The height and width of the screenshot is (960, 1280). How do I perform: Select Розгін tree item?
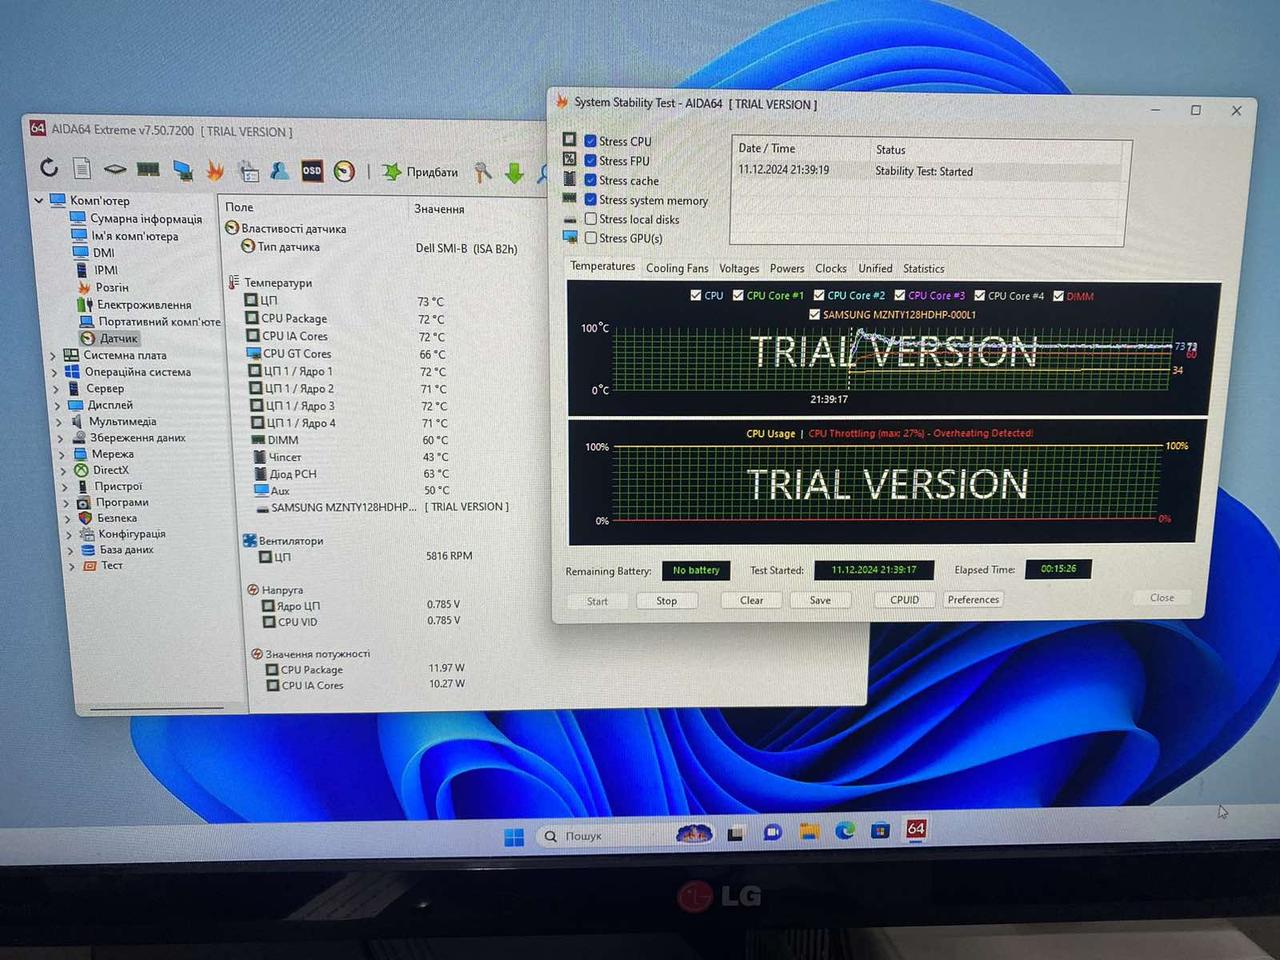[112, 287]
